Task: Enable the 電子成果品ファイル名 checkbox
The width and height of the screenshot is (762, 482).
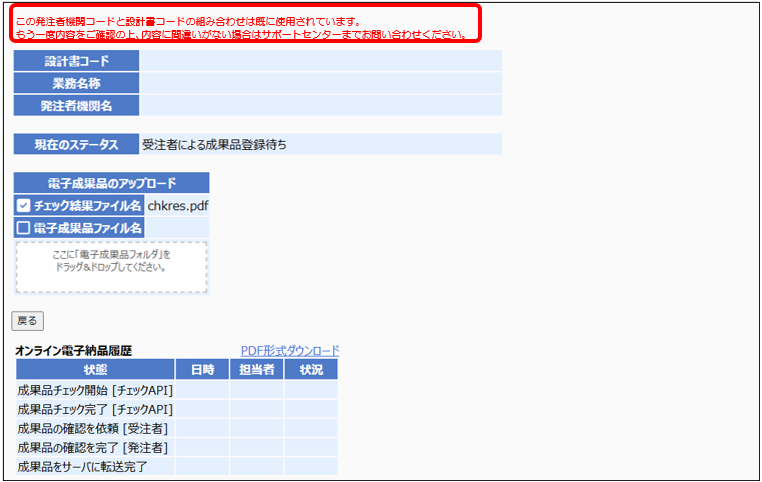Action: click(x=24, y=228)
